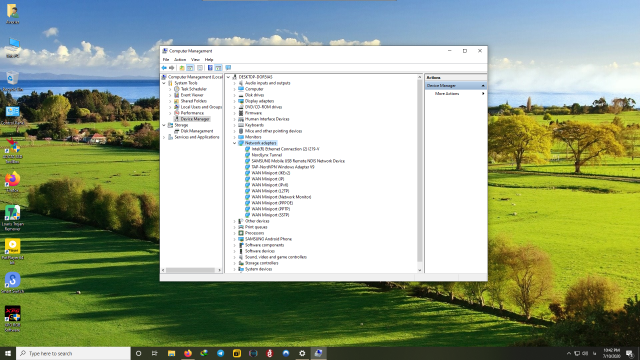Click the Scan for hardware changes icon
Screen dimensions: 640x360
[x=228, y=68]
